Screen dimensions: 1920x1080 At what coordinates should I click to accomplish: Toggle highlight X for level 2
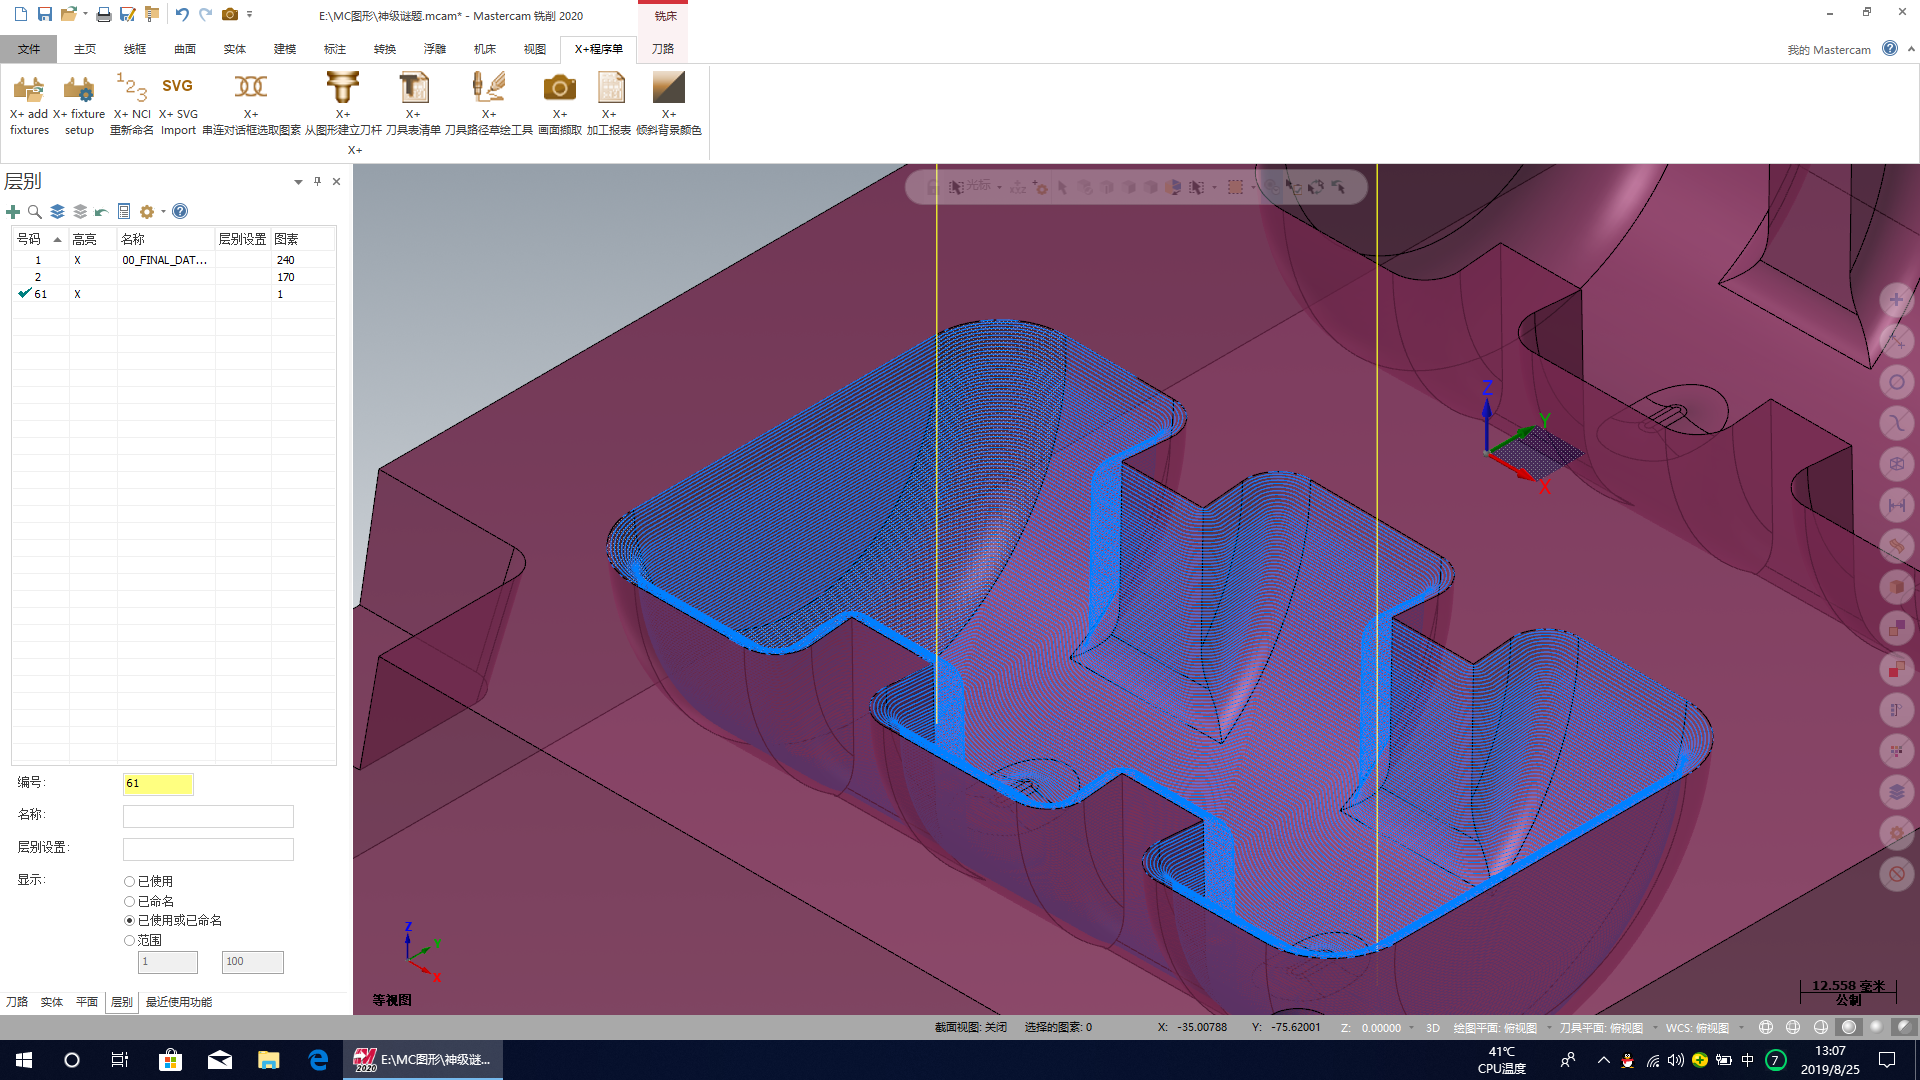tap(77, 277)
